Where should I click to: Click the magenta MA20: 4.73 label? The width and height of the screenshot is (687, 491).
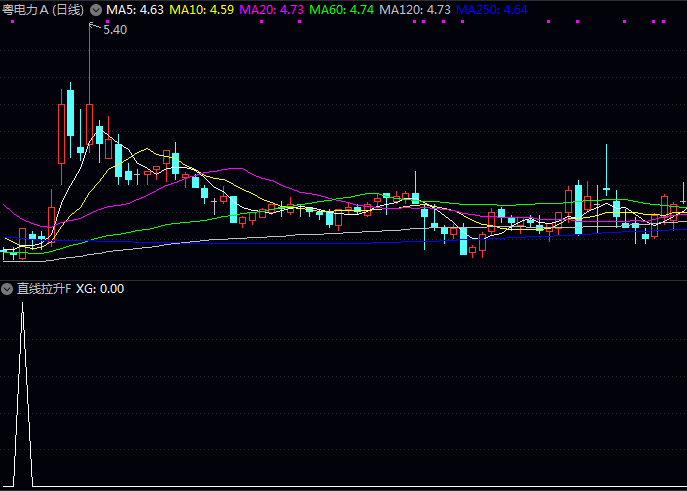click(x=272, y=9)
